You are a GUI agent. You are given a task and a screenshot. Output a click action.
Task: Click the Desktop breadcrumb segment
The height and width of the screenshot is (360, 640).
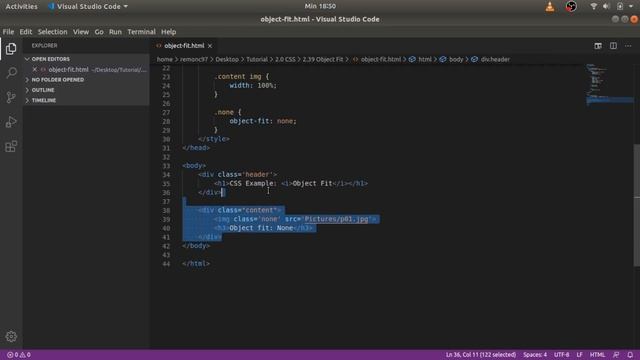pos(227,59)
